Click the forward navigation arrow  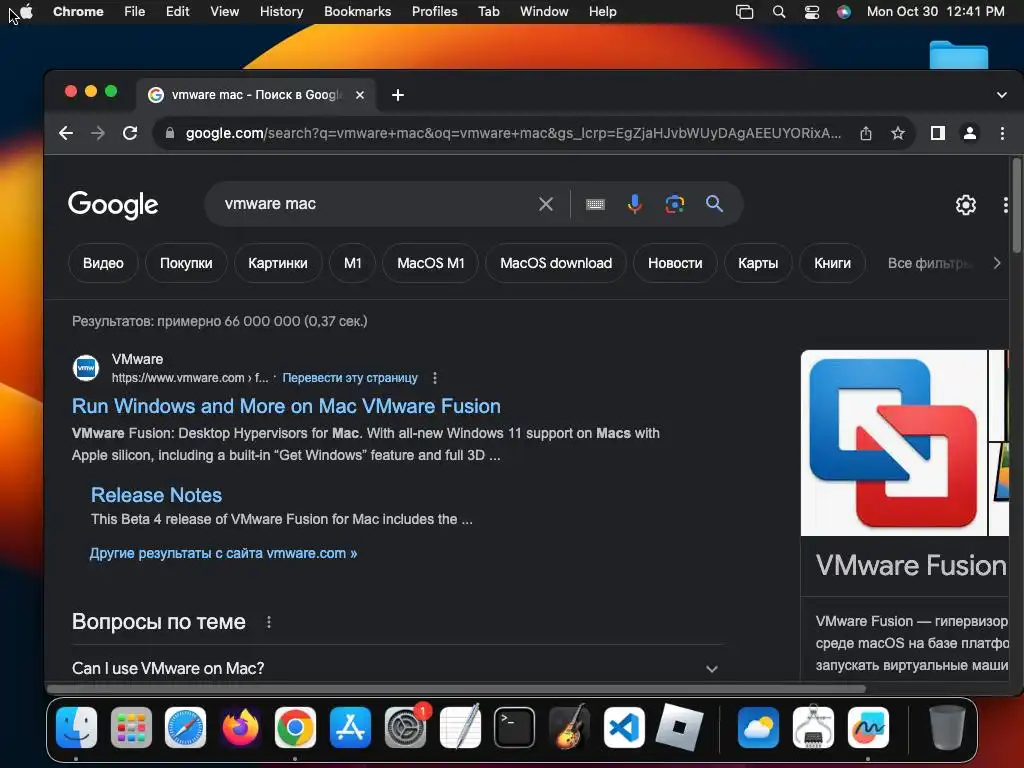(x=98, y=133)
